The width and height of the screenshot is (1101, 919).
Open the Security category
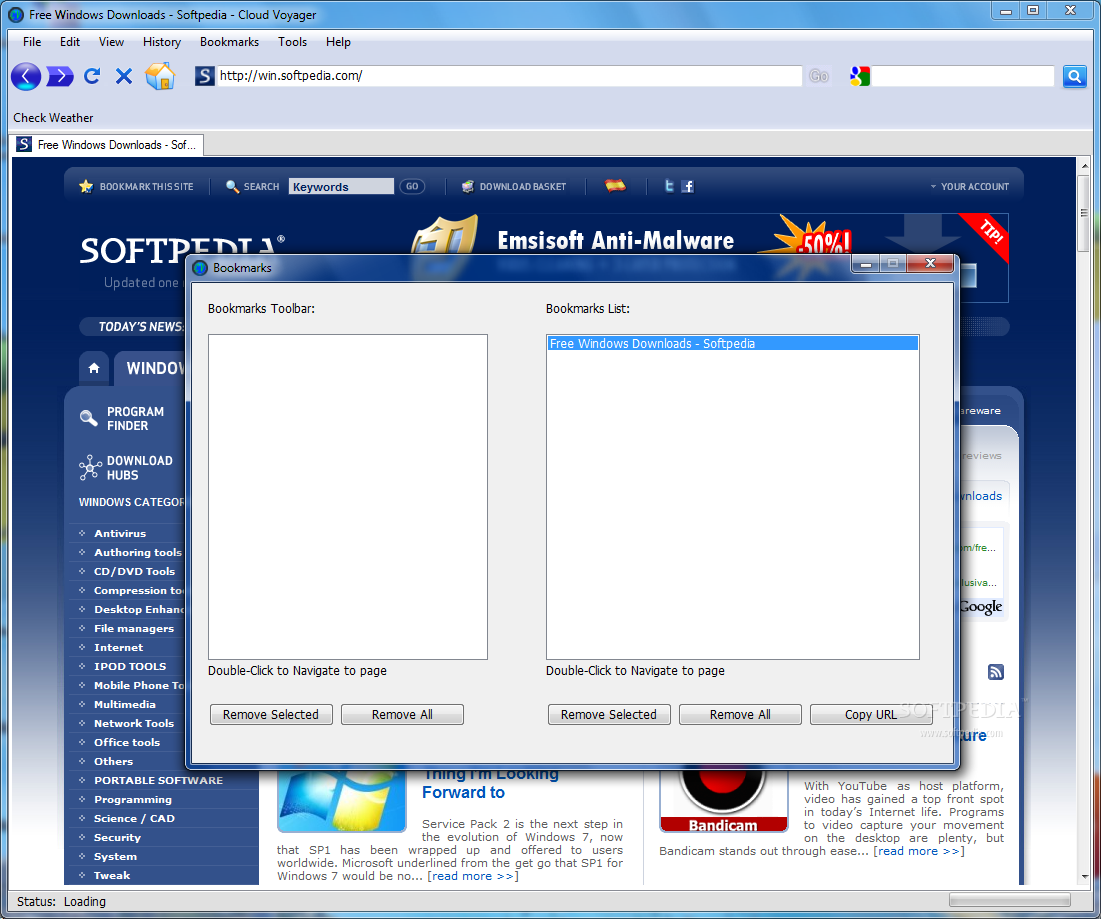click(x=117, y=838)
